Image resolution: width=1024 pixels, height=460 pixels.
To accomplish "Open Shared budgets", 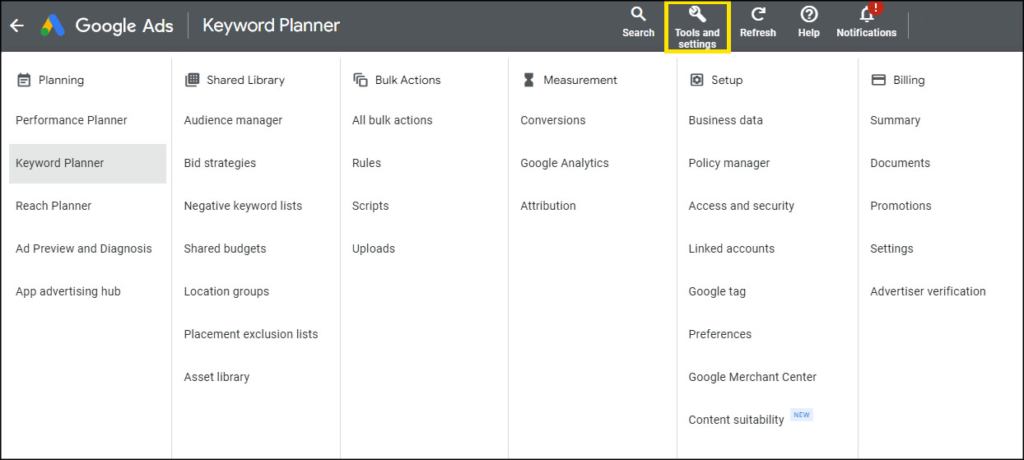I will click(x=225, y=249).
